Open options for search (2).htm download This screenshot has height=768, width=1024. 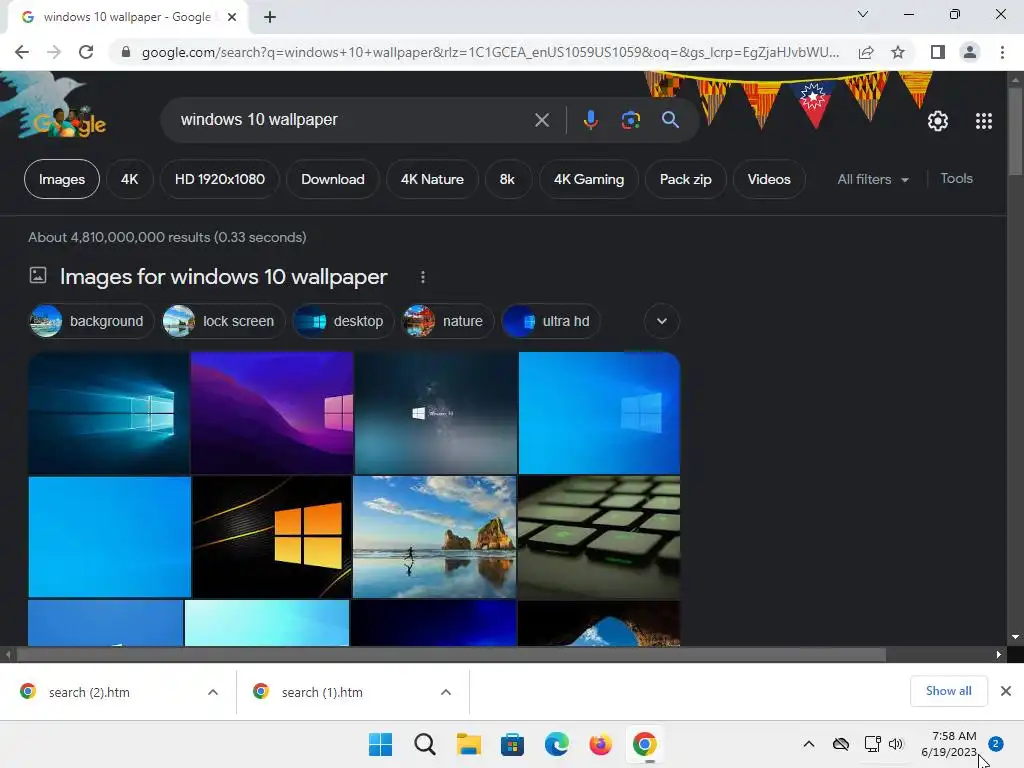[x=213, y=692]
